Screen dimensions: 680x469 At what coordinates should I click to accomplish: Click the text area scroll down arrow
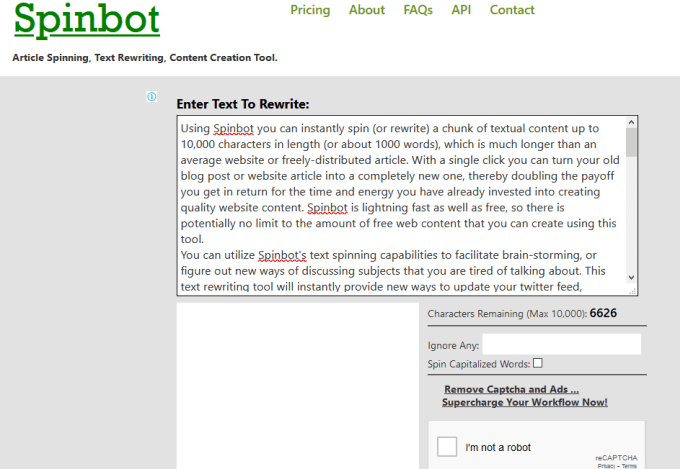click(631, 277)
